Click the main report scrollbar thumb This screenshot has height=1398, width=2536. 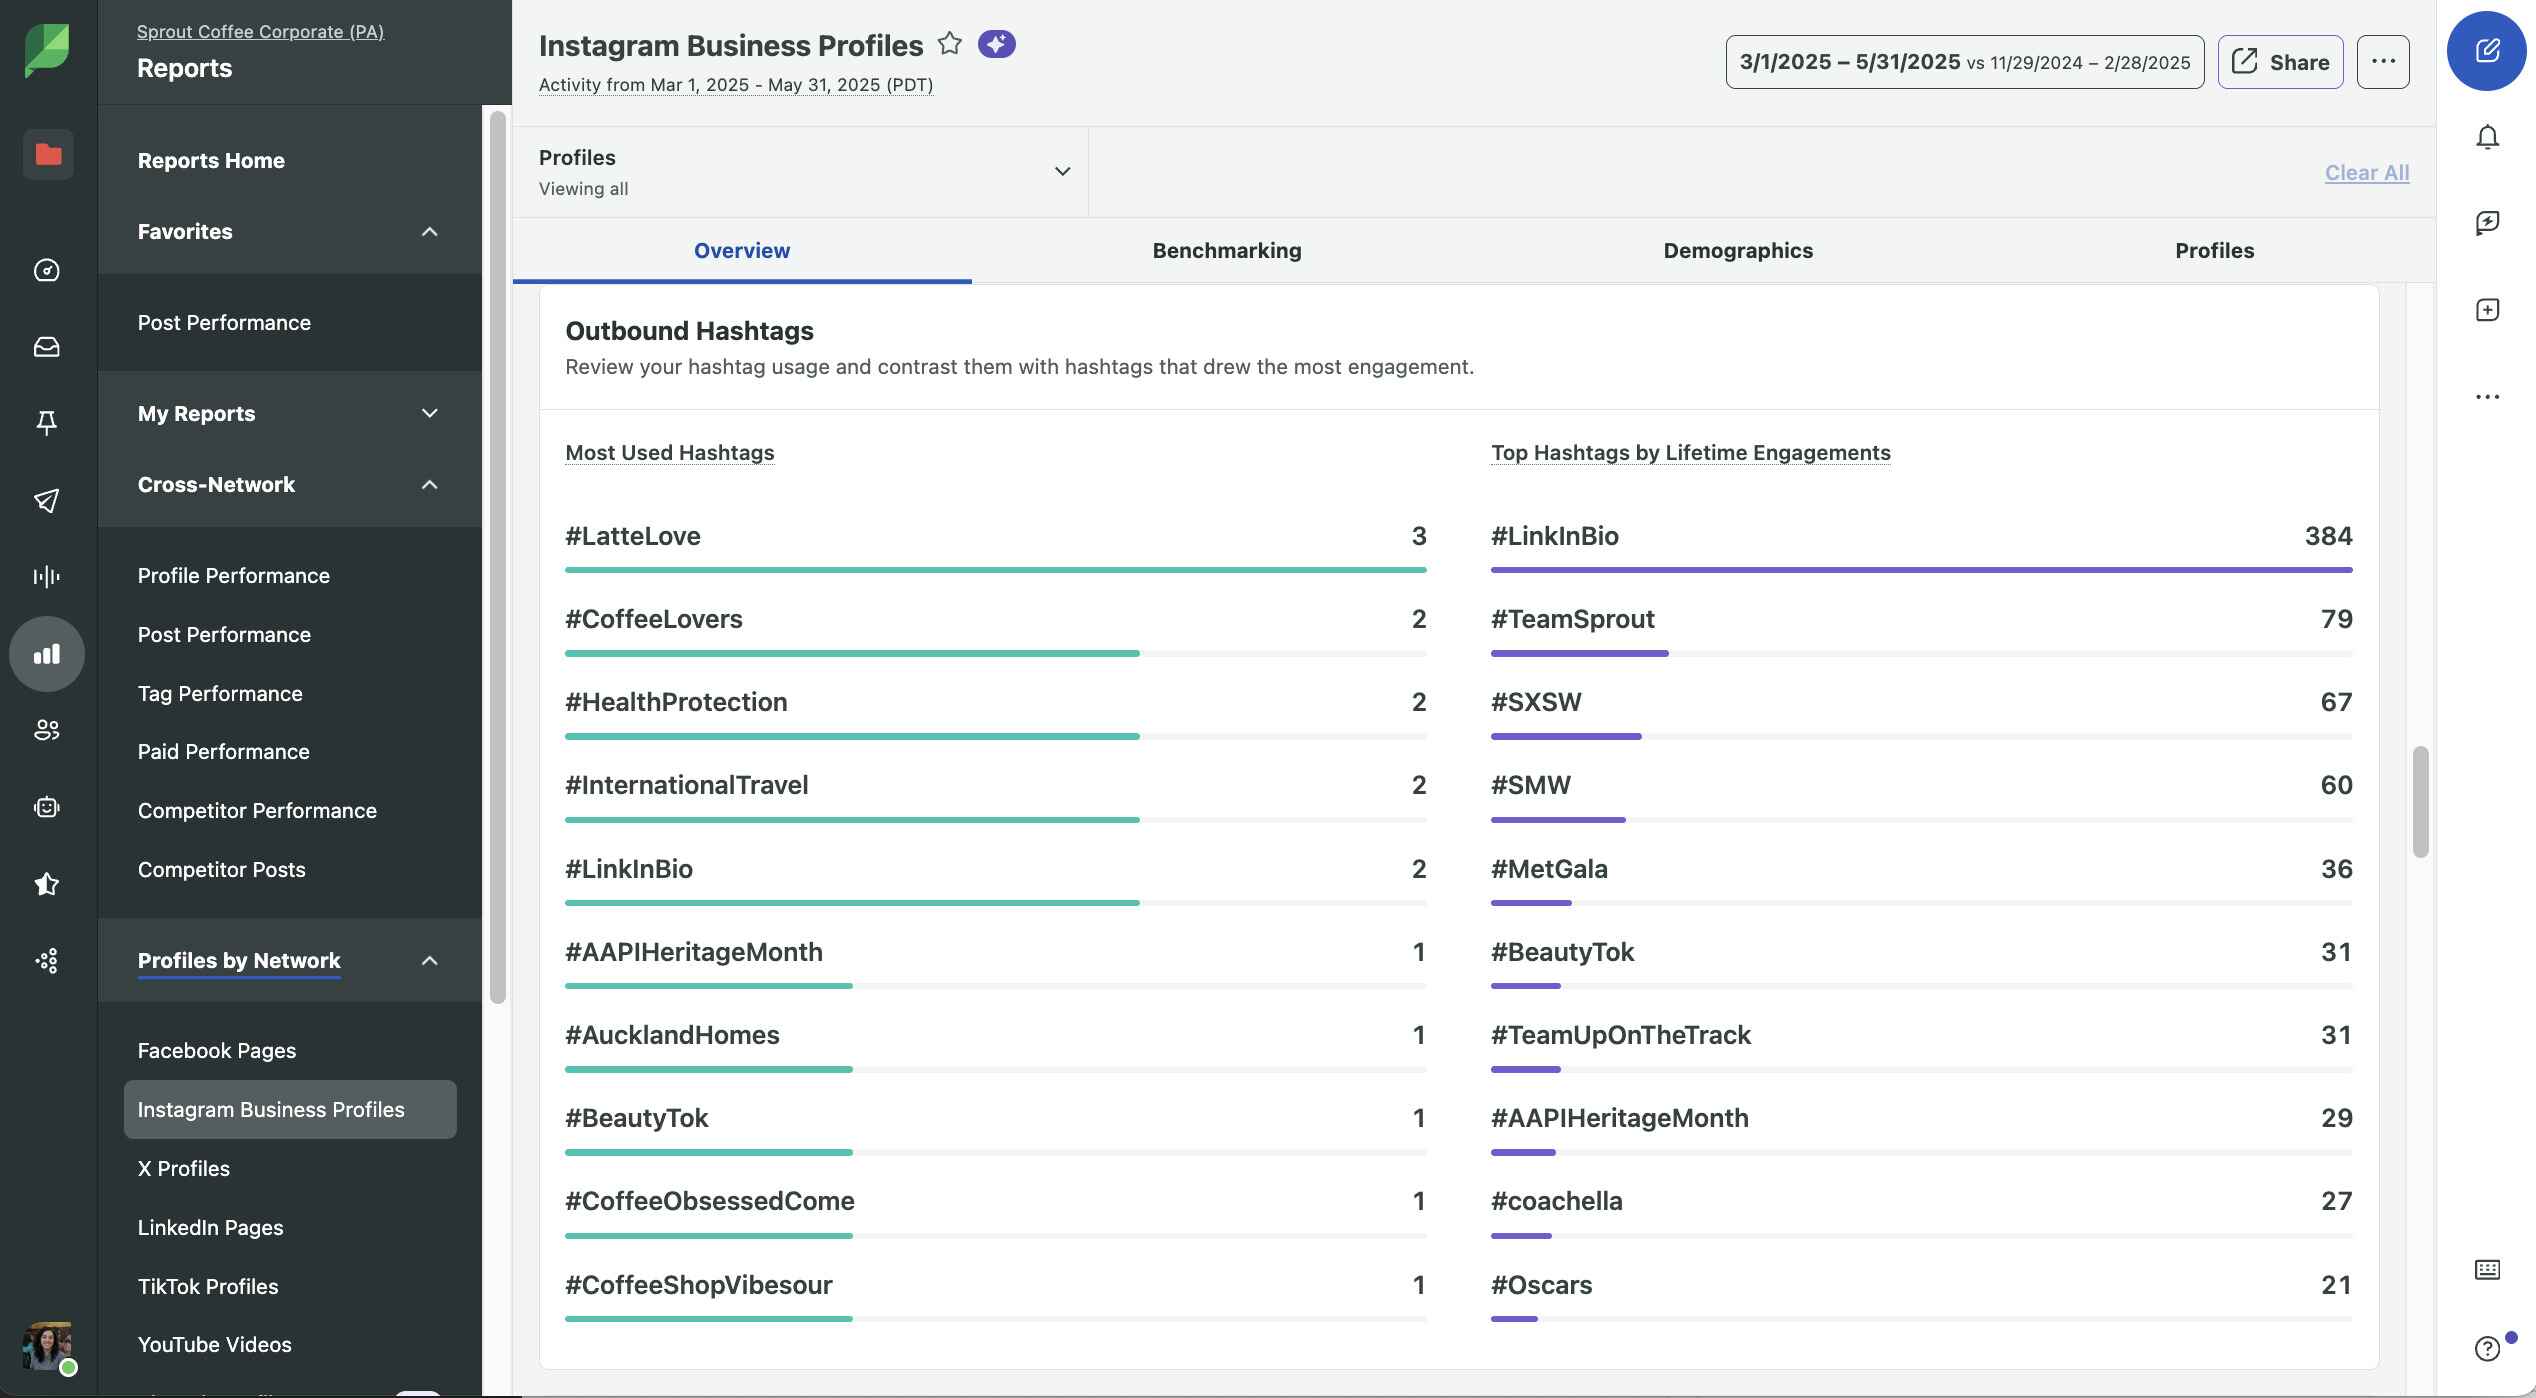click(2421, 801)
